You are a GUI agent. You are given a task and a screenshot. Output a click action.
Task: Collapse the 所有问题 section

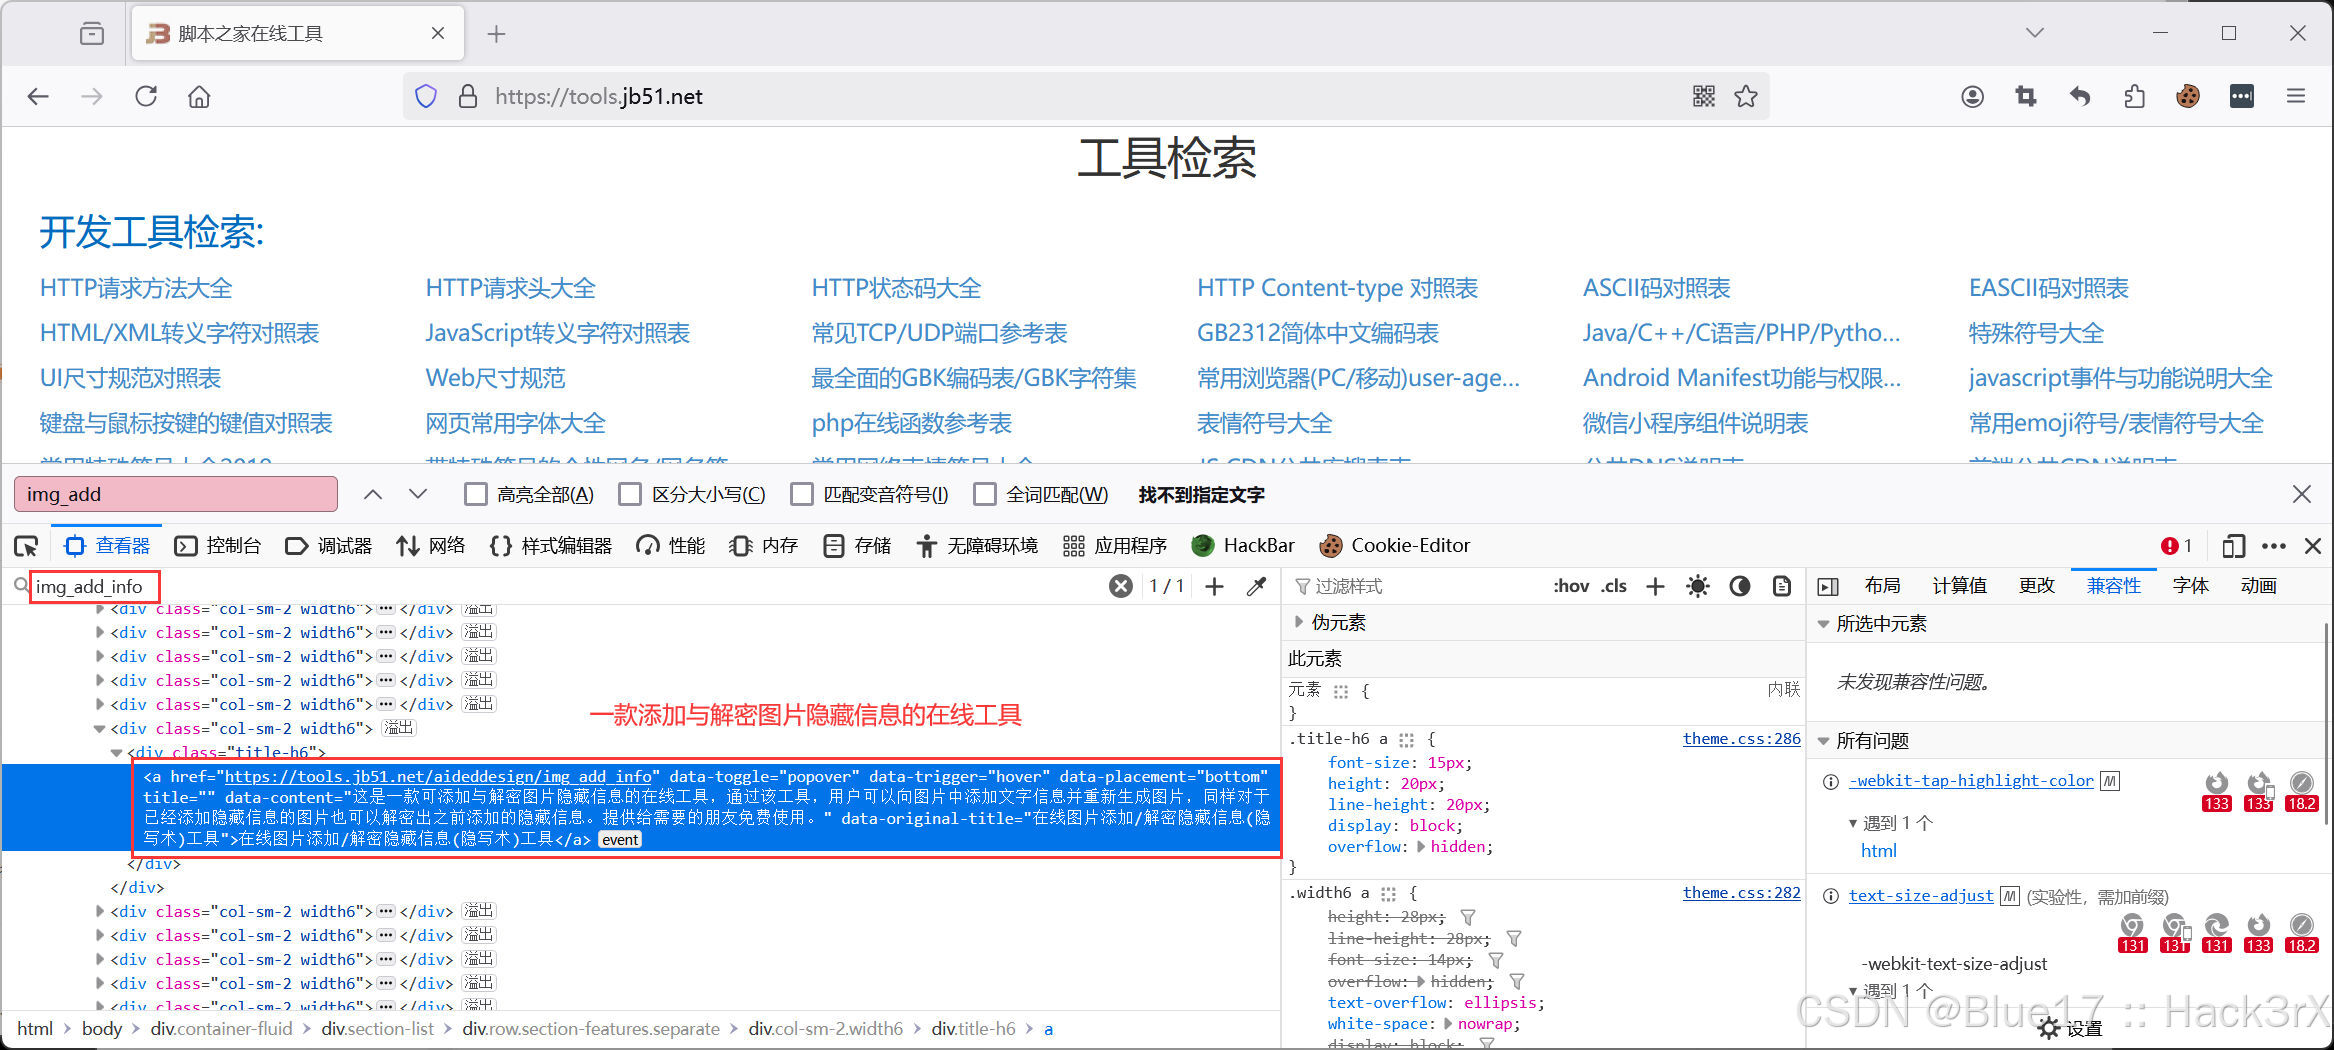pyautogui.click(x=1823, y=741)
